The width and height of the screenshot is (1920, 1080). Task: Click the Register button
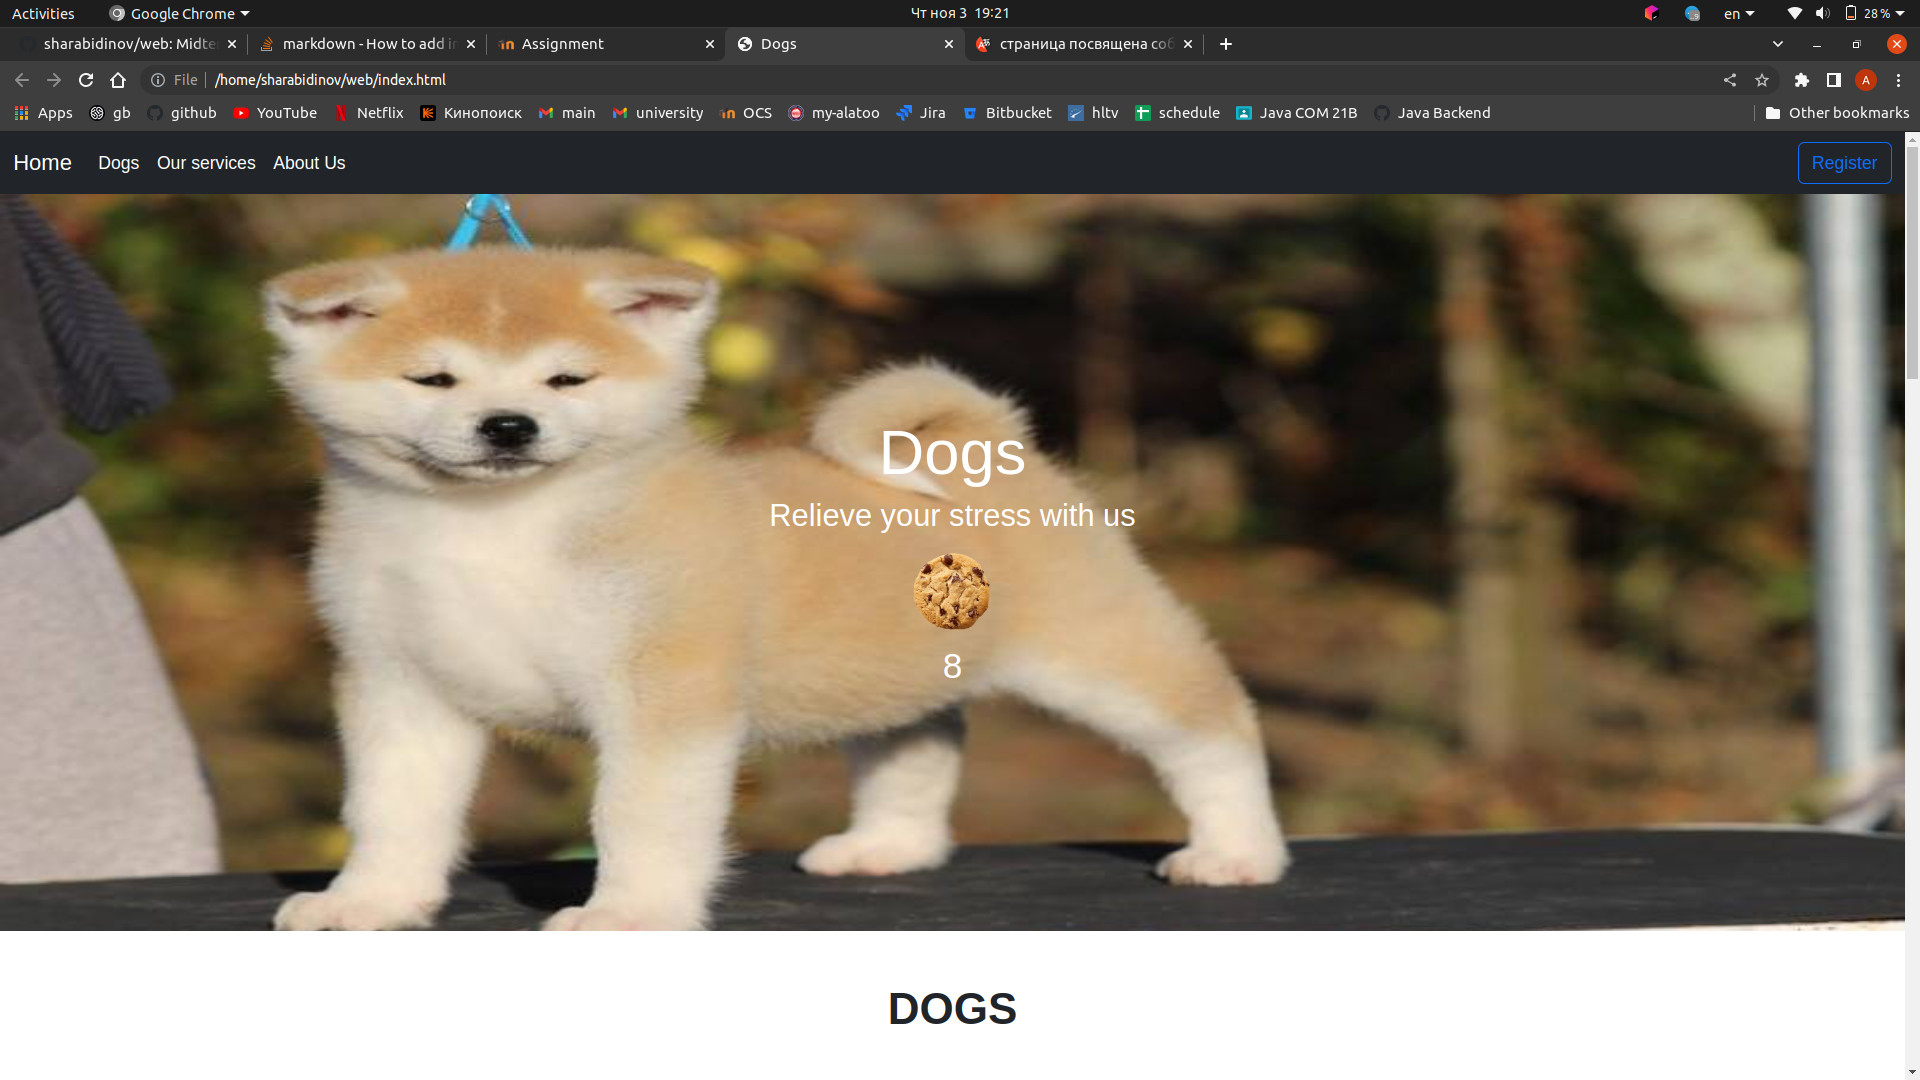tap(1844, 163)
